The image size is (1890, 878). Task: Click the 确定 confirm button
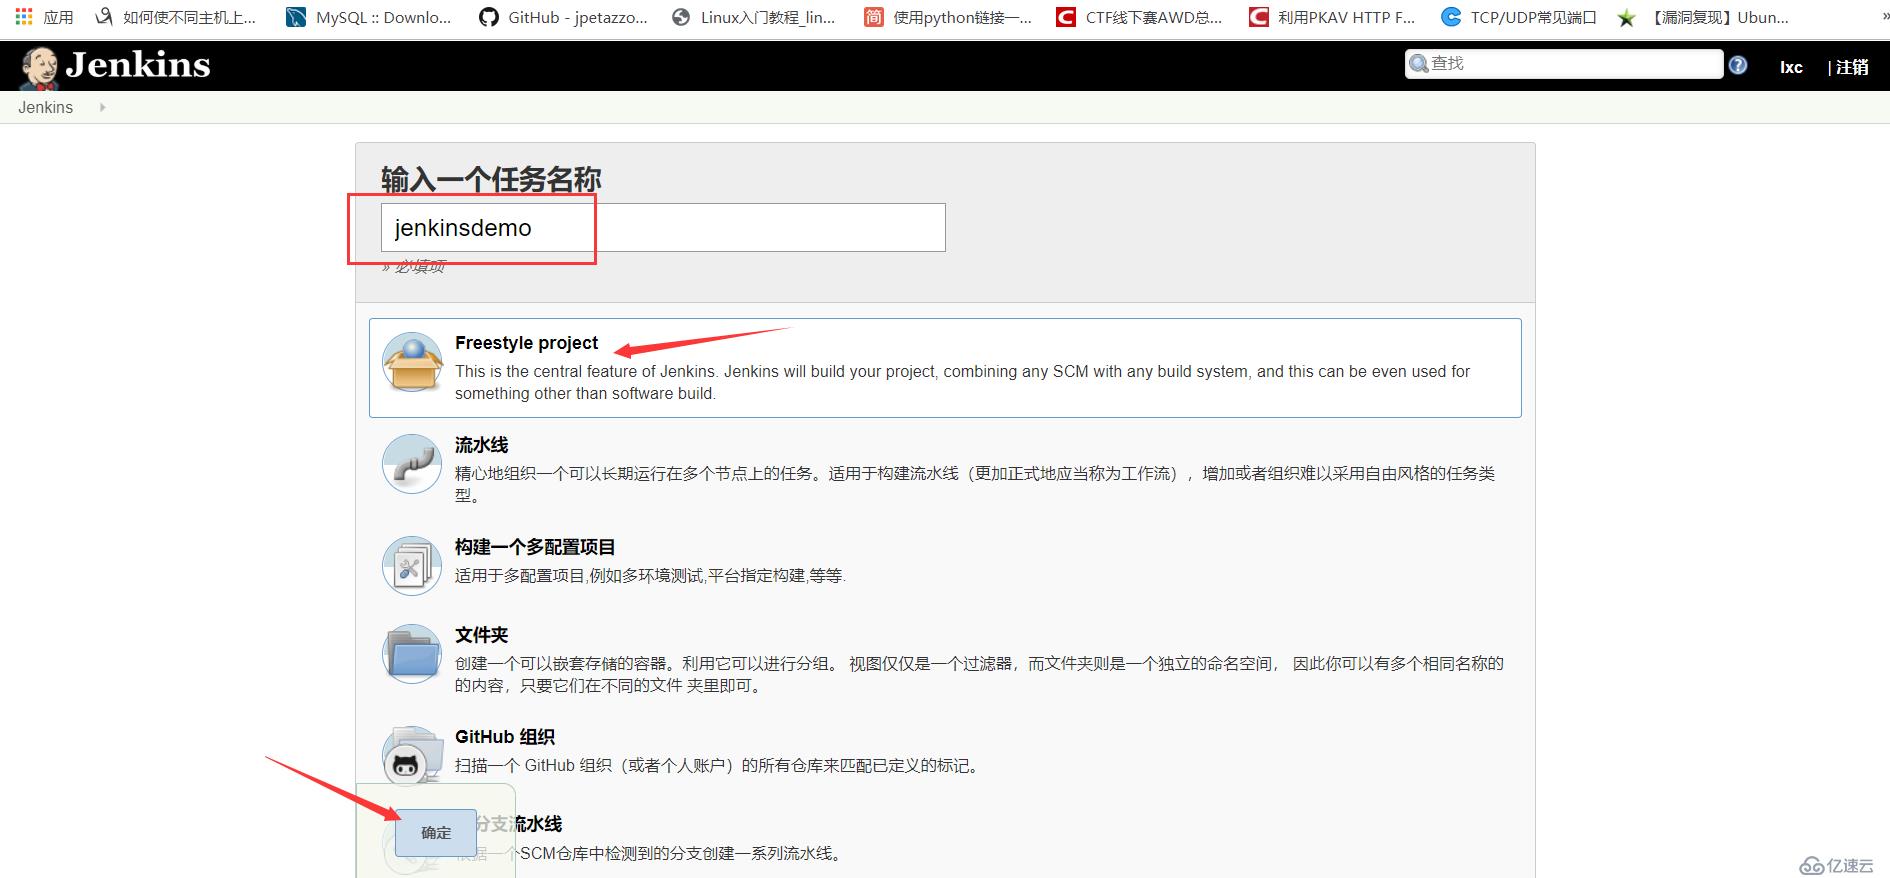[x=436, y=832]
